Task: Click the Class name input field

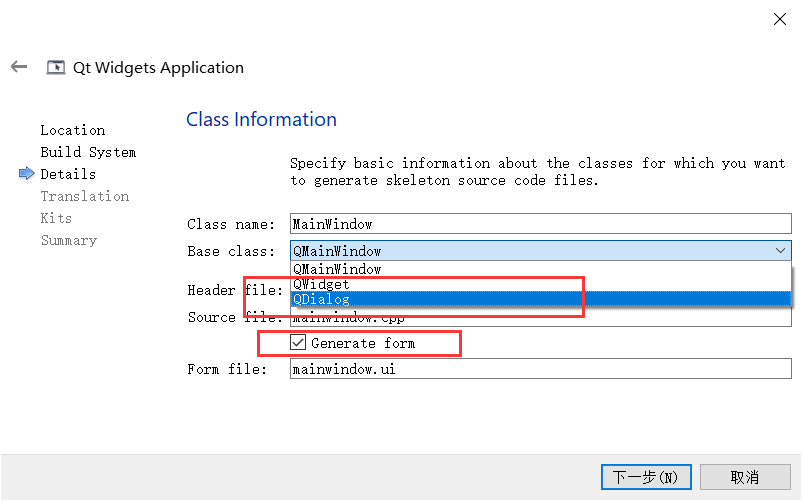Action: (x=540, y=224)
